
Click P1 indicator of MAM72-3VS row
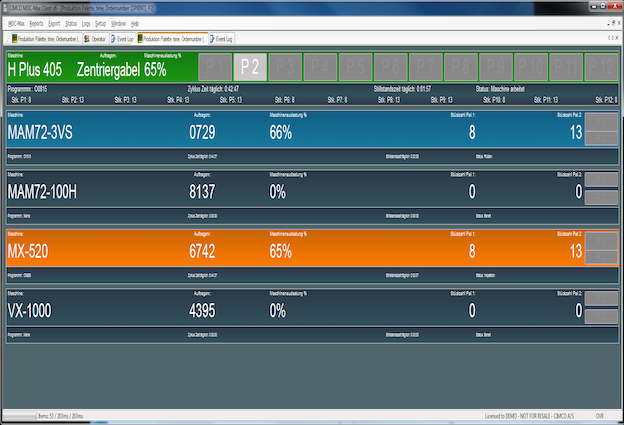pos(601,123)
